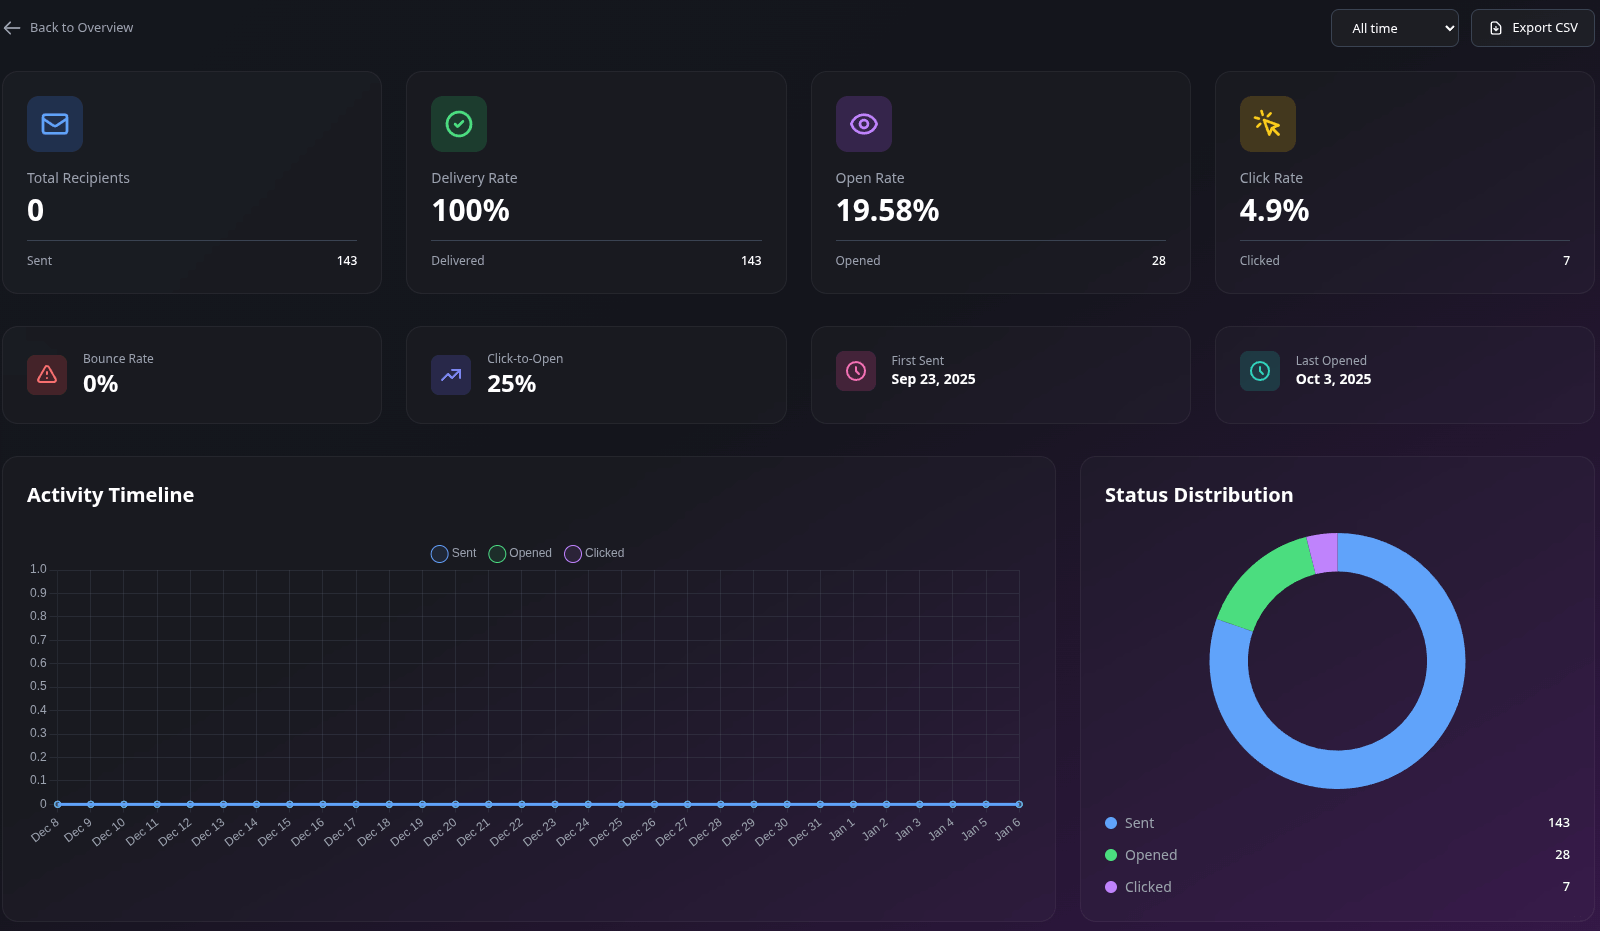Click the Jan 6 data point on timeline
The width and height of the screenshot is (1600, 931).
tap(1019, 804)
